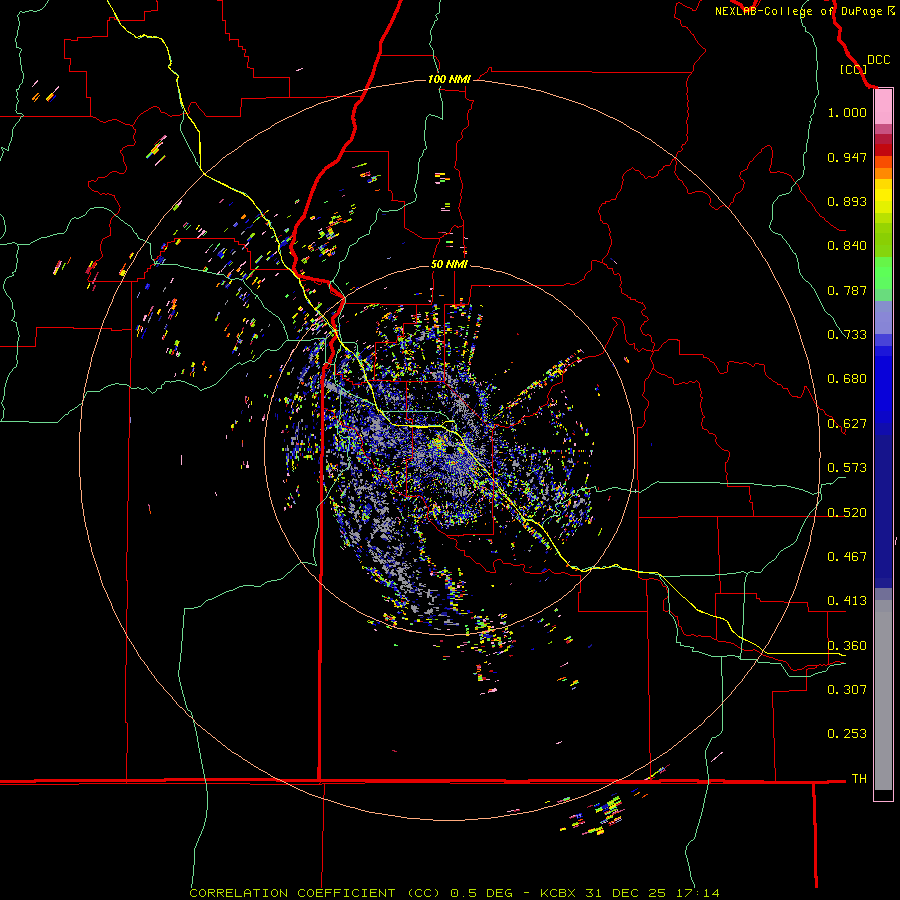Pick the pink segment of the color bar
Screen dimensions: 900x900
coord(883,107)
